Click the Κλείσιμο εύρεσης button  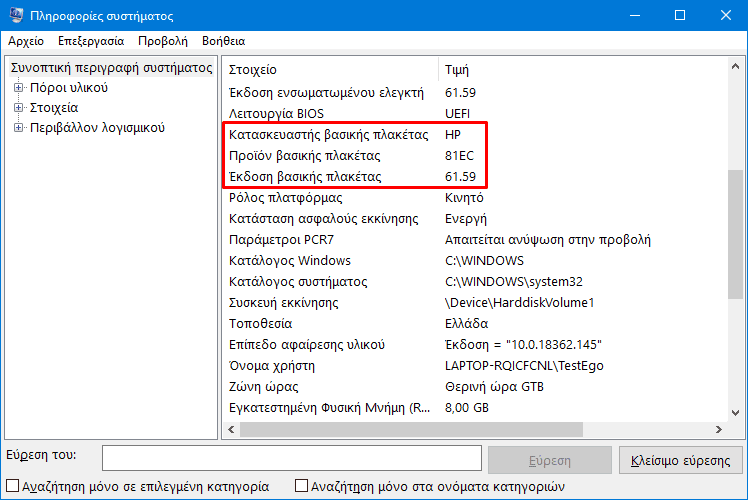pyautogui.click(x=680, y=460)
